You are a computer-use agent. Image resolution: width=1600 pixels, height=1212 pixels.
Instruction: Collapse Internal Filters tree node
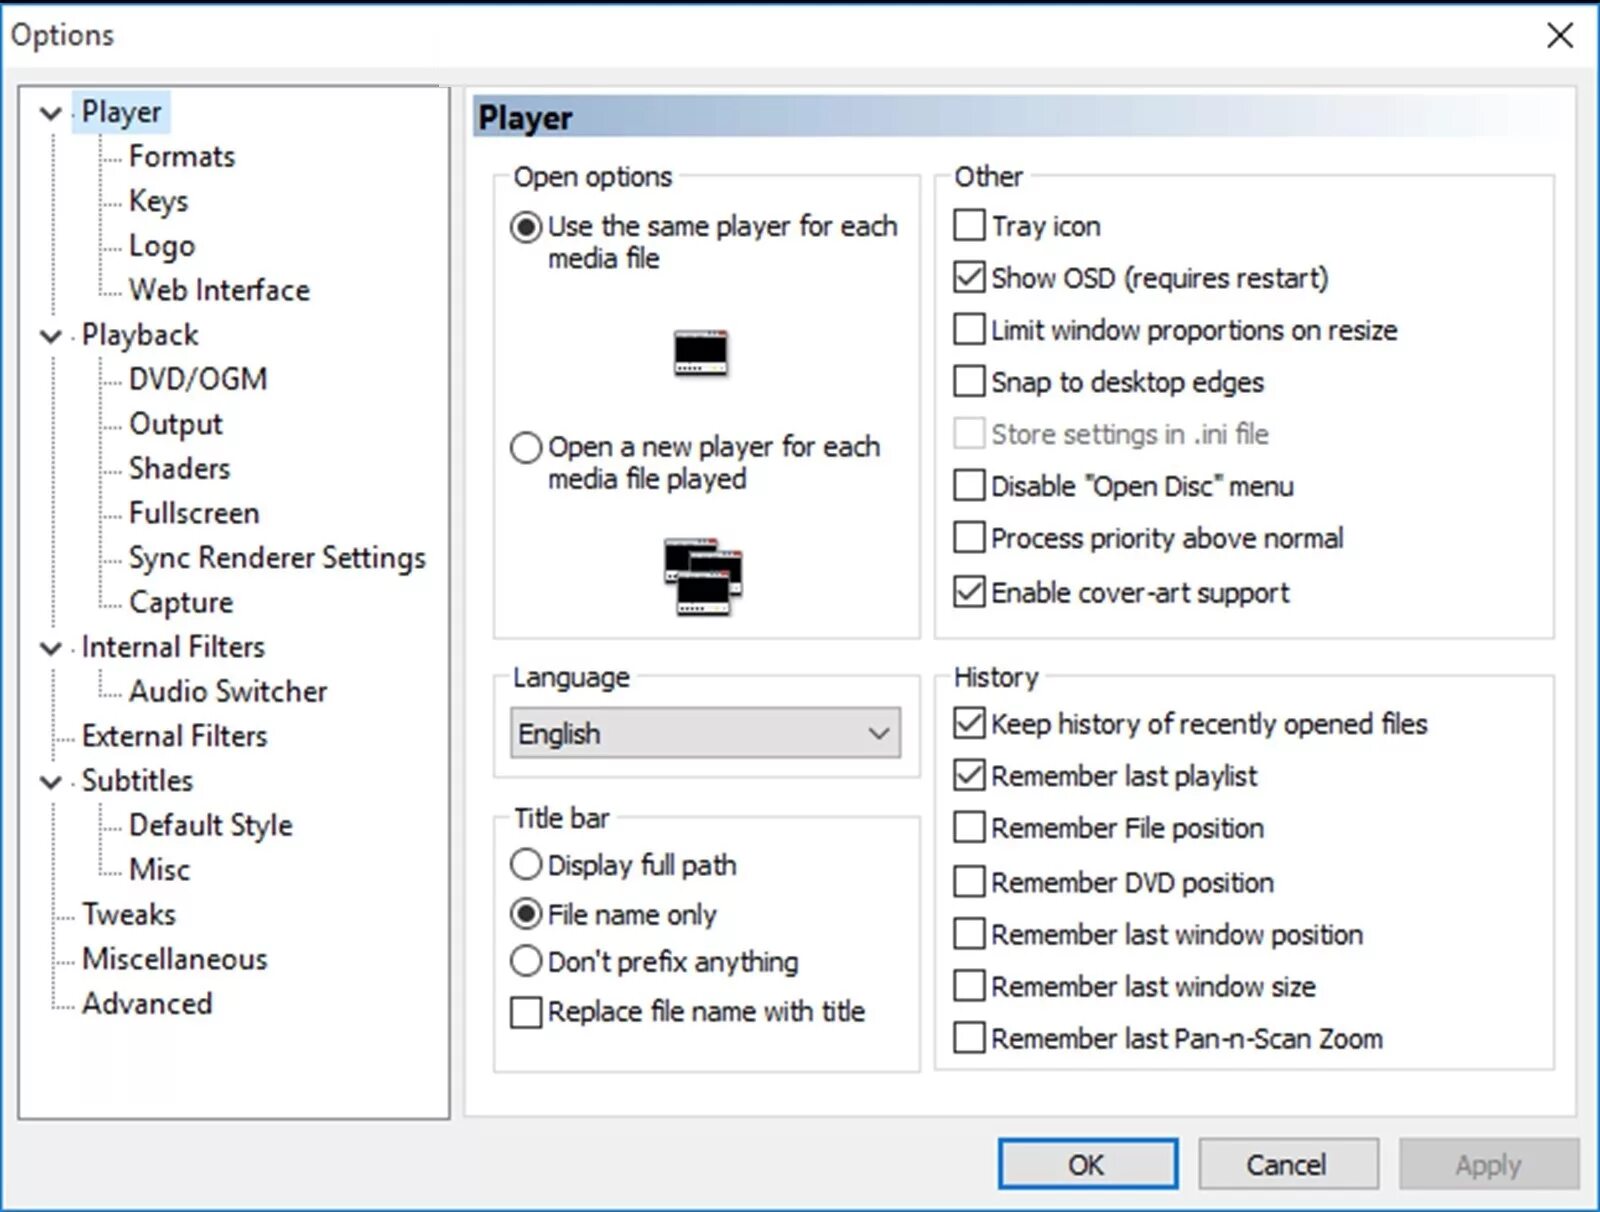50,648
